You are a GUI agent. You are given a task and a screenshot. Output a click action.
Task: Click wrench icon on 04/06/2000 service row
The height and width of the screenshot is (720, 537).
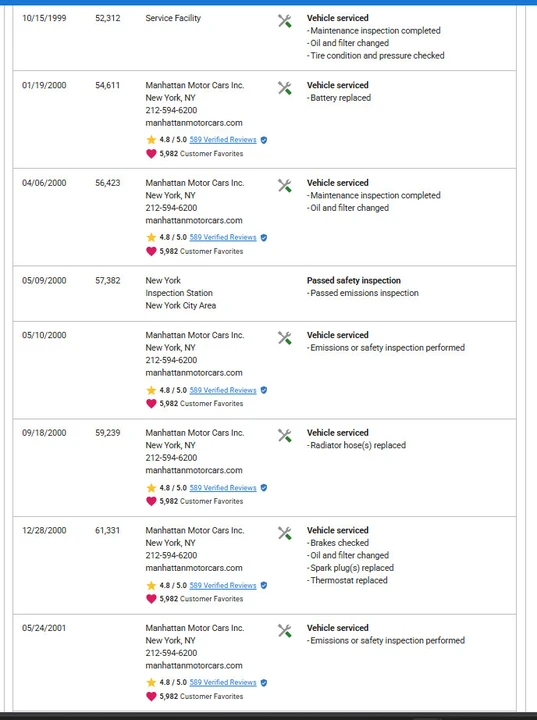284,186
